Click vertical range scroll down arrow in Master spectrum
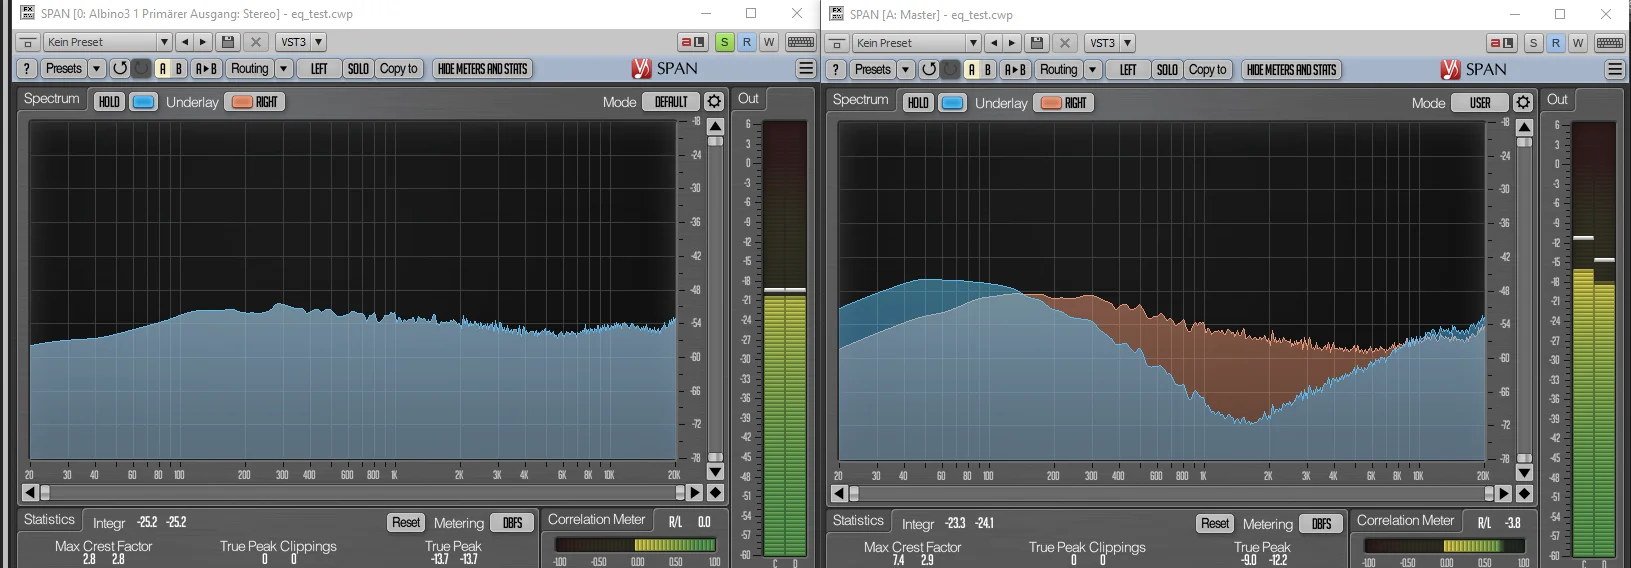The image size is (1631, 568). 1524,473
